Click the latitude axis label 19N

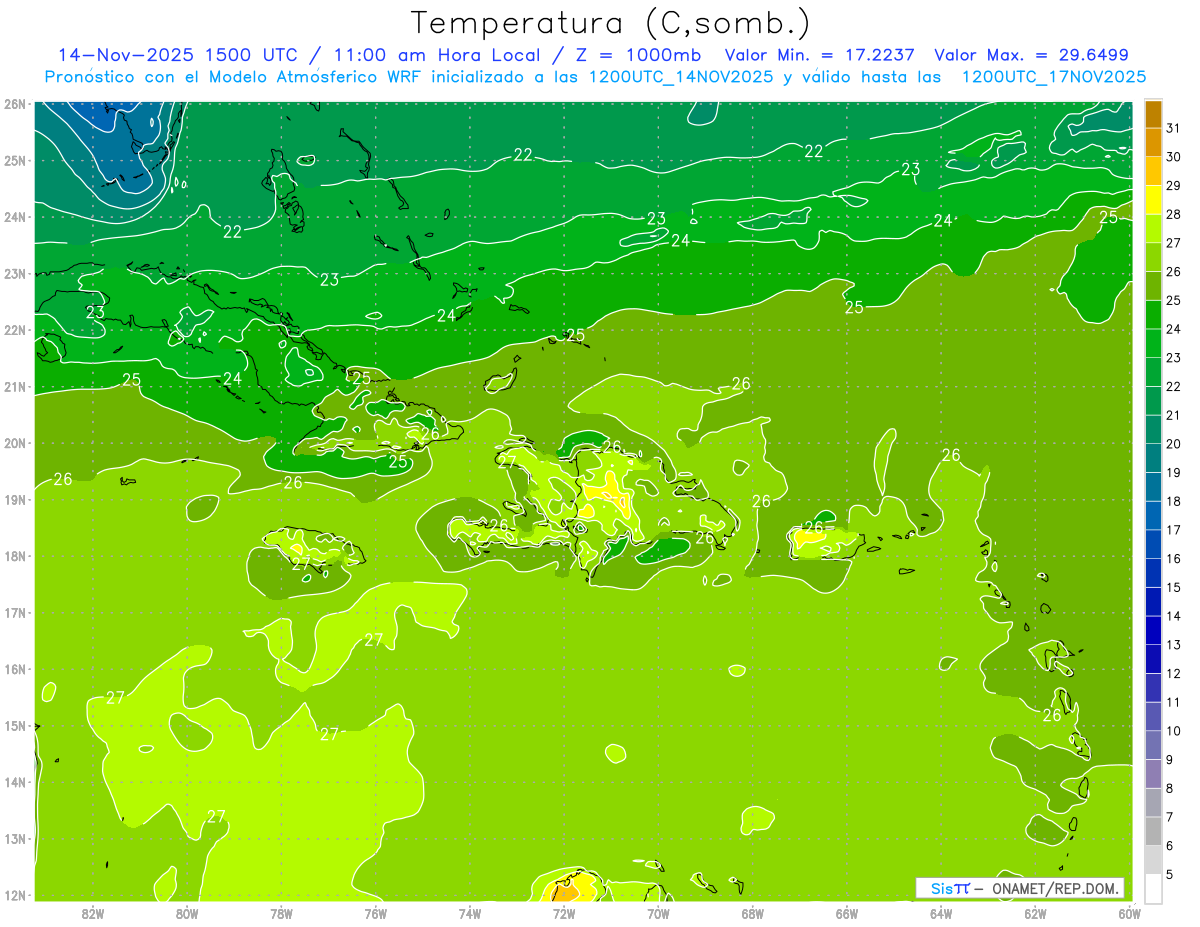(14, 500)
